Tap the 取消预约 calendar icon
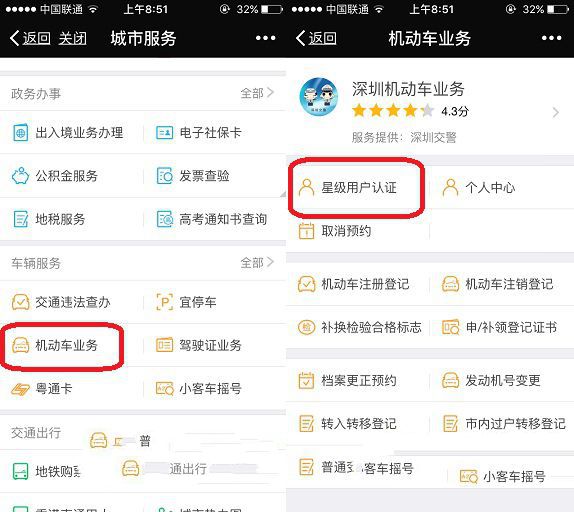 pos(306,231)
